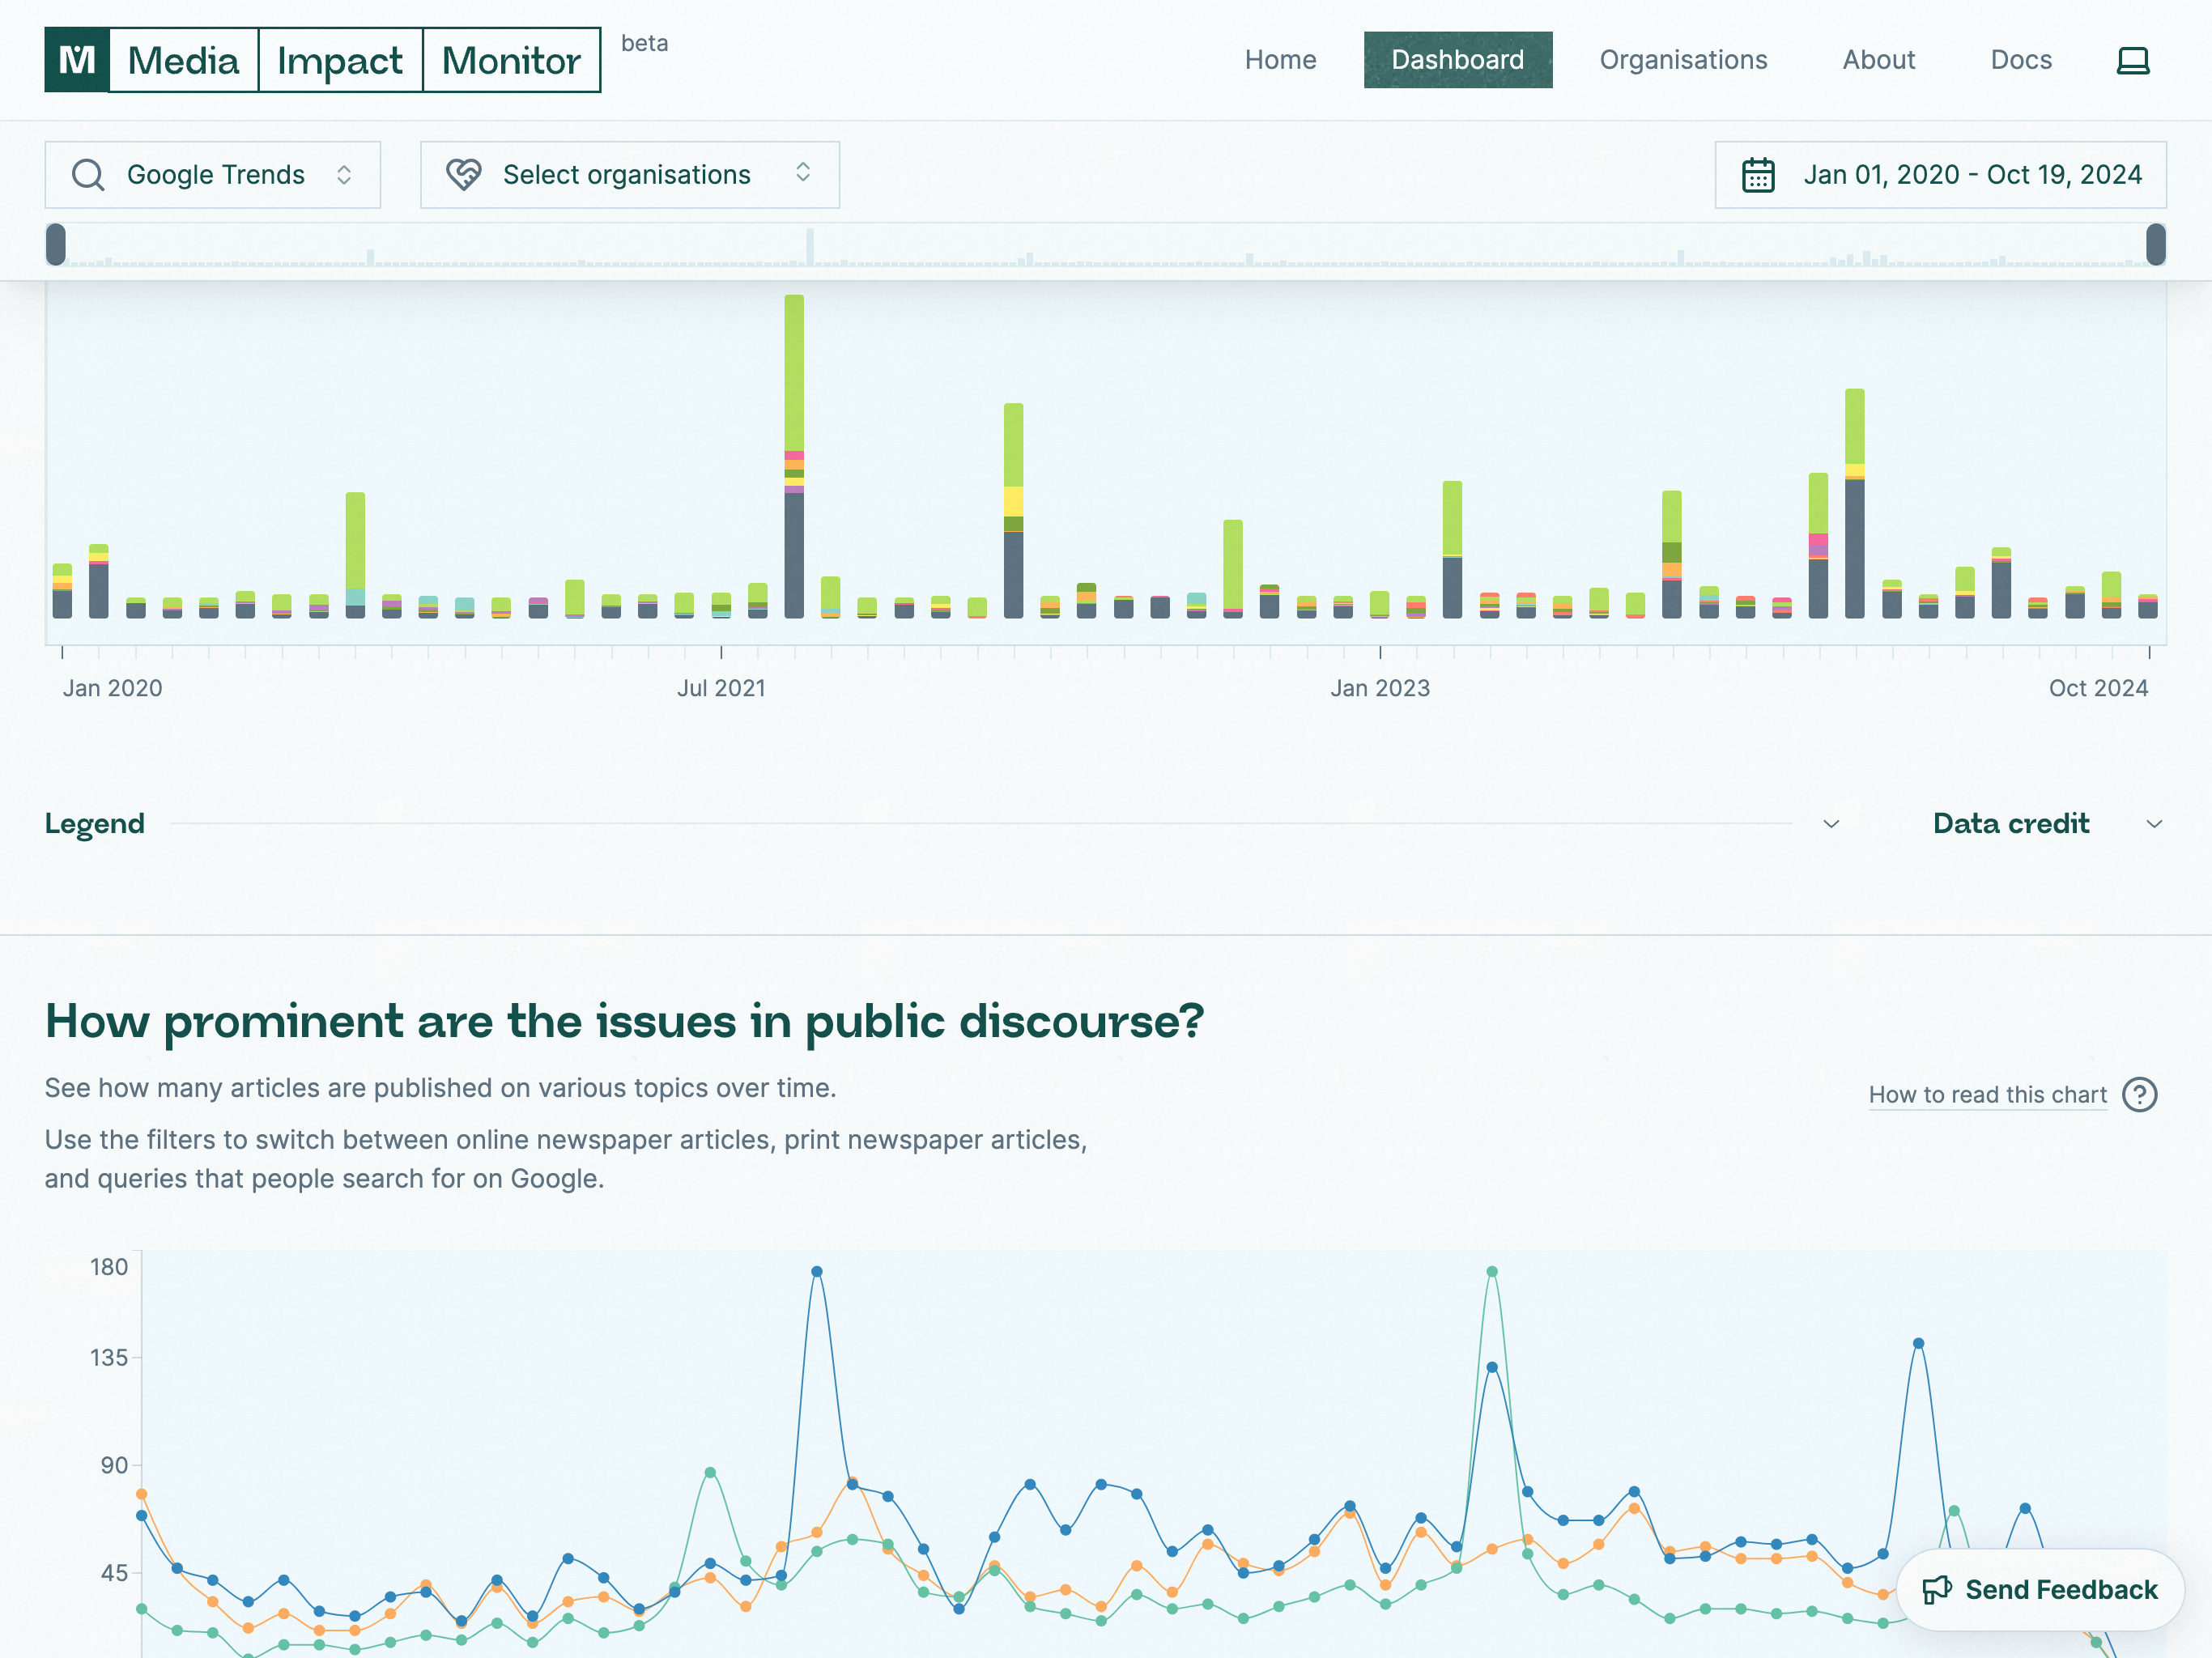The height and width of the screenshot is (1658, 2212).
Task: Click the tallest Jul 2021 stacked bar
Action: (x=794, y=456)
